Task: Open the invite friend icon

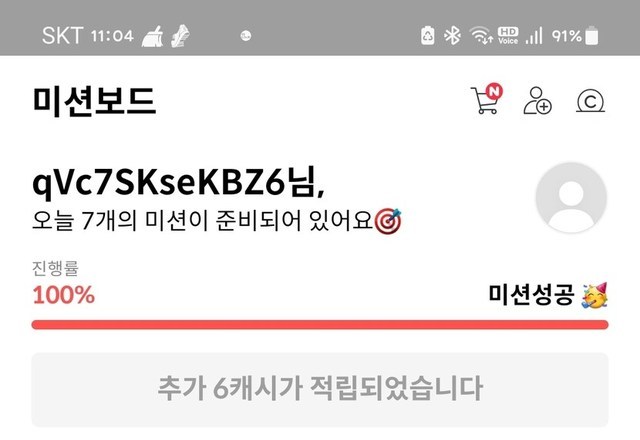Action: [x=537, y=100]
